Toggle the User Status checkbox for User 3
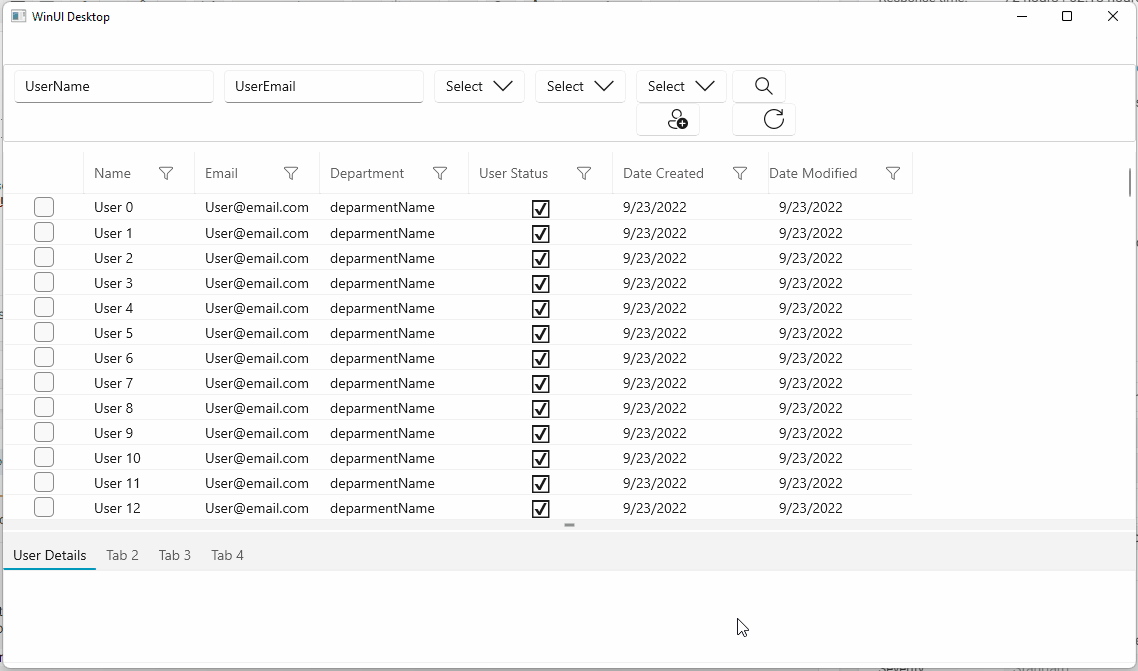 (541, 284)
